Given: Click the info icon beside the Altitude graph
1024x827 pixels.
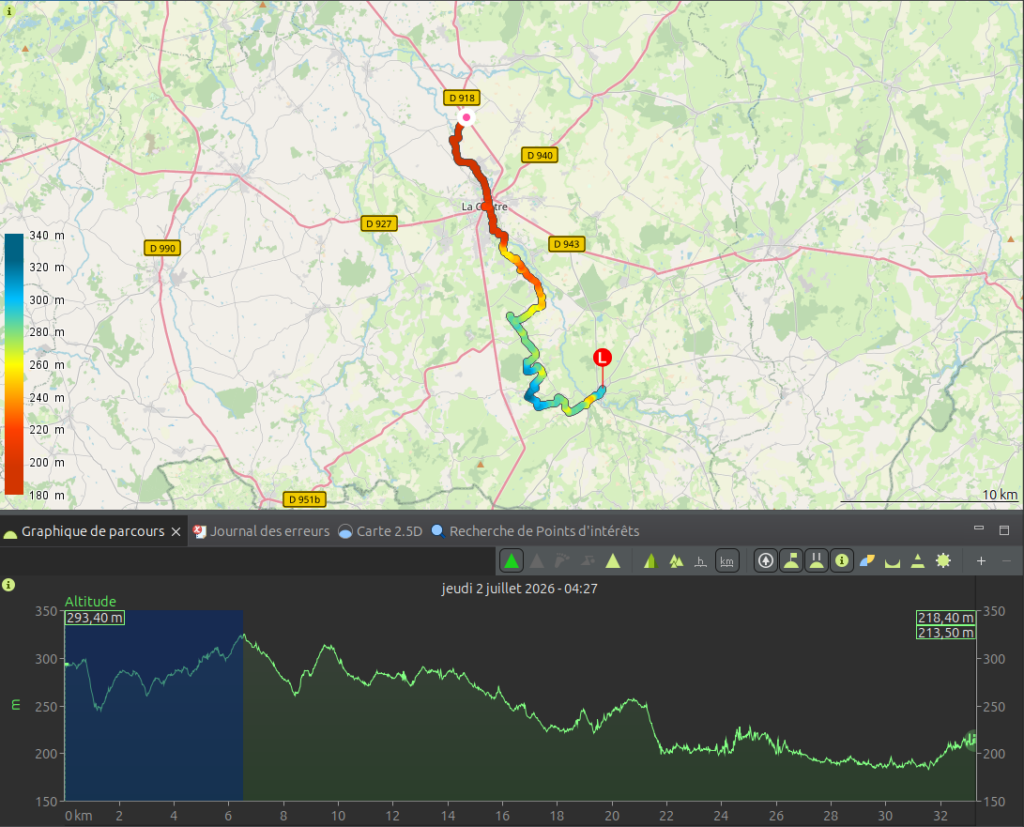Looking at the screenshot, I should point(8,585).
